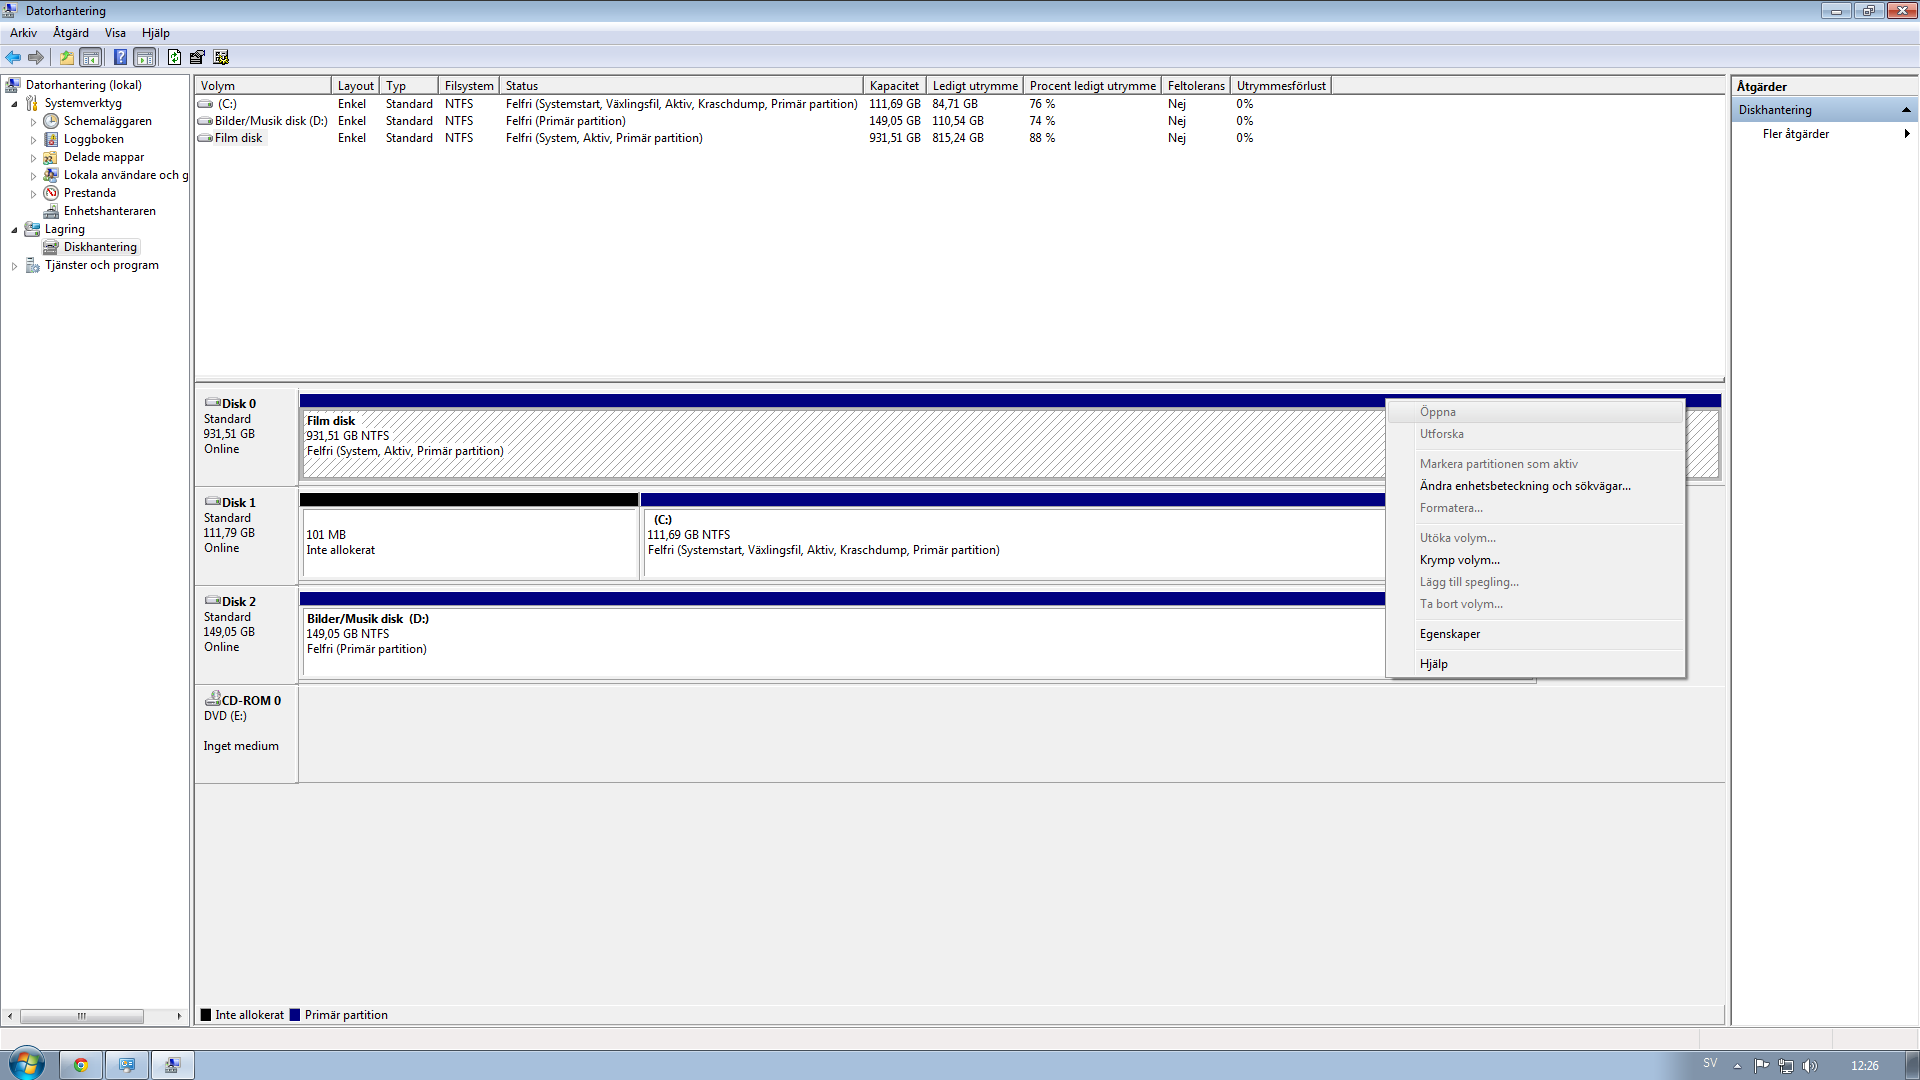
Task: Open the Windows Start orb
Action: [x=27, y=1064]
